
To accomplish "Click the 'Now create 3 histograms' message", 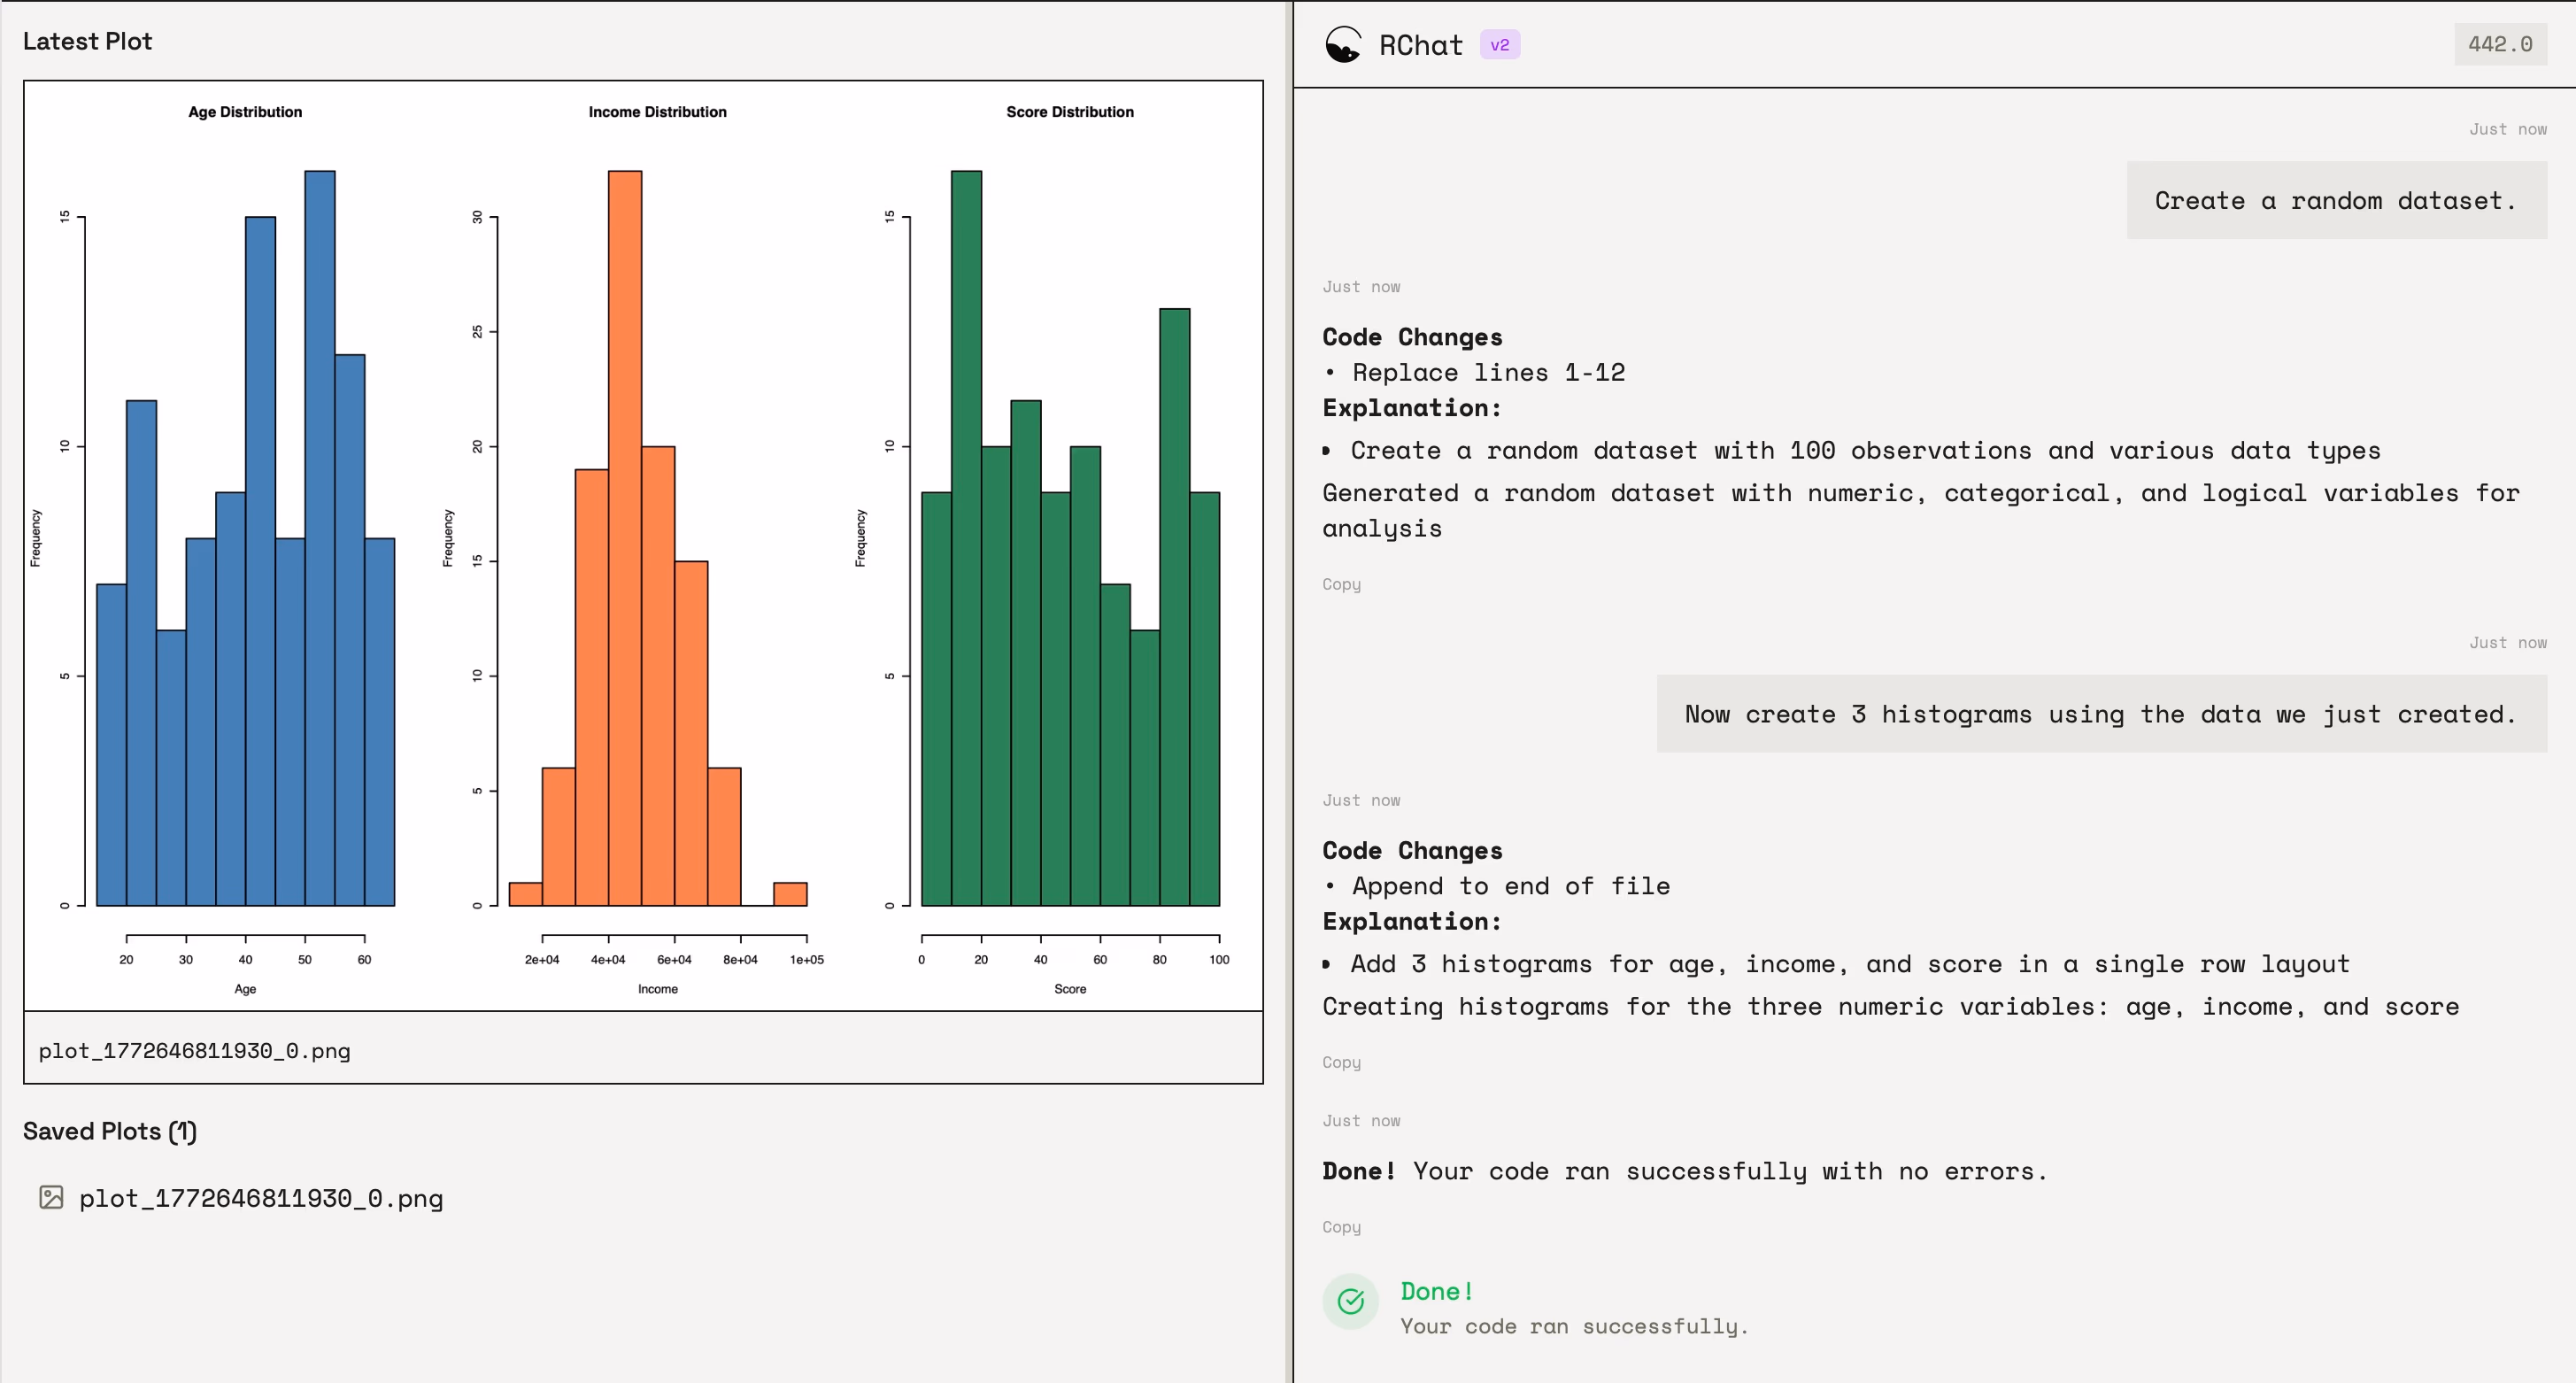I will point(2101,714).
